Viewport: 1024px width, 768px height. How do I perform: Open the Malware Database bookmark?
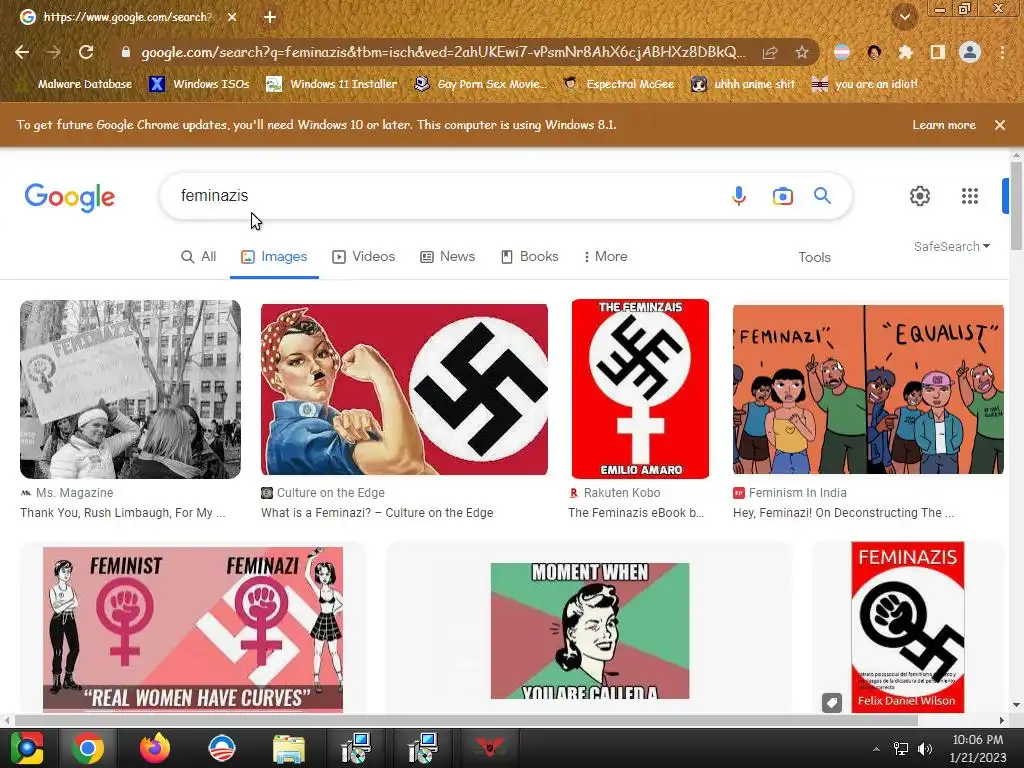pos(73,84)
